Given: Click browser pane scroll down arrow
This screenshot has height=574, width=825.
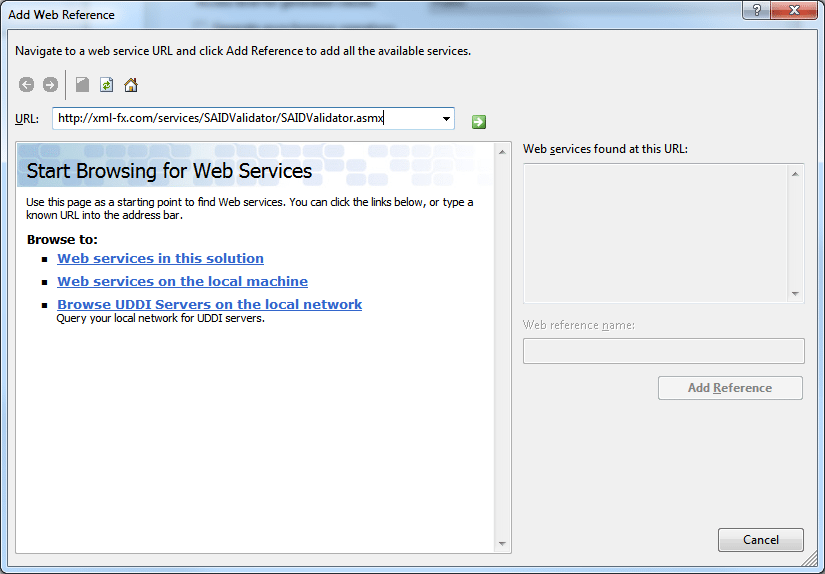Looking at the screenshot, I should tap(502, 543).
